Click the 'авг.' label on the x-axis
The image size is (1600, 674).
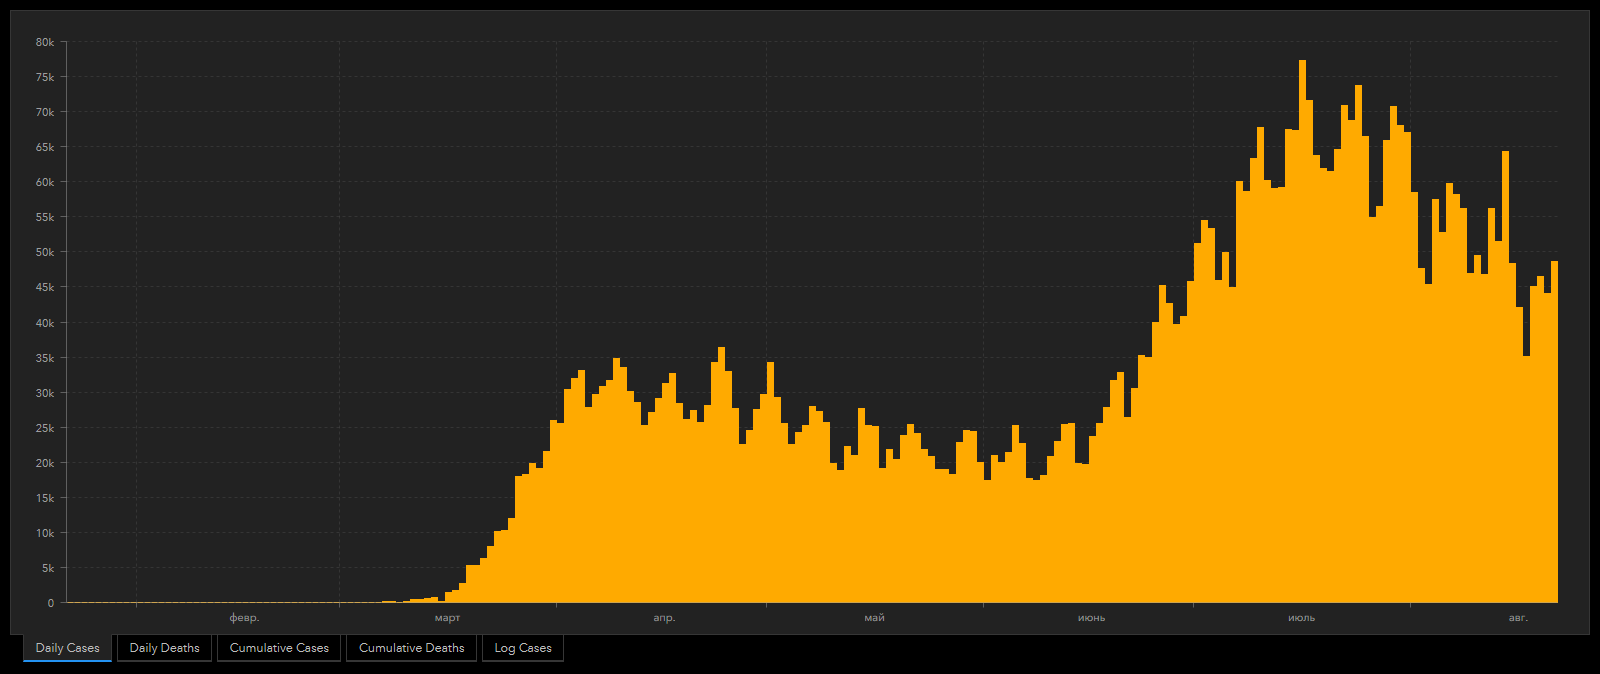coord(1518,618)
